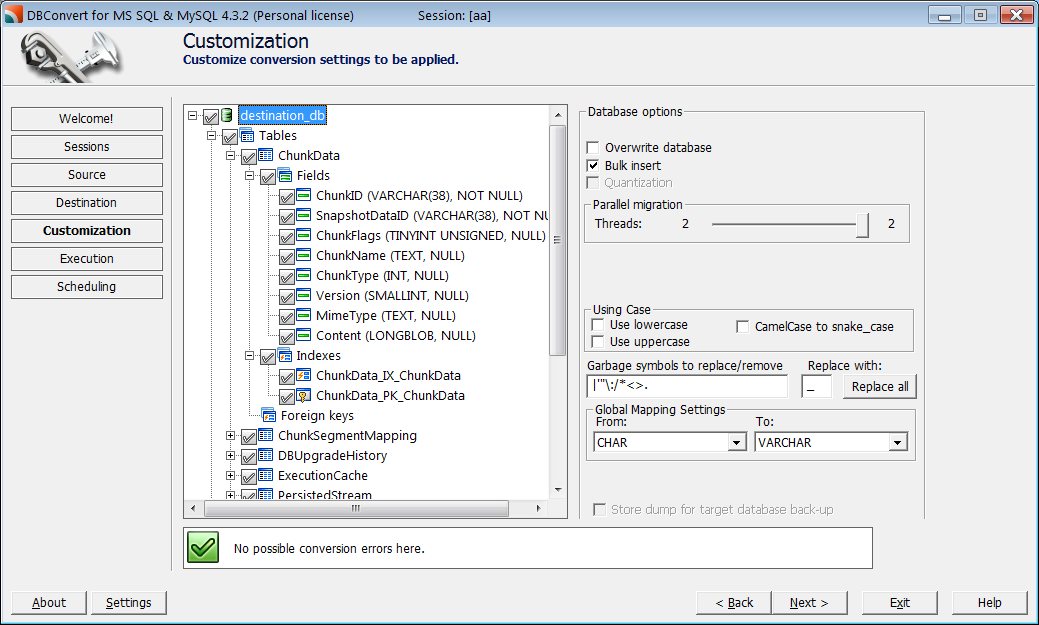This screenshot has width=1039, height=625.
Task: Open the Settings dialog
Action: (129, 602)
